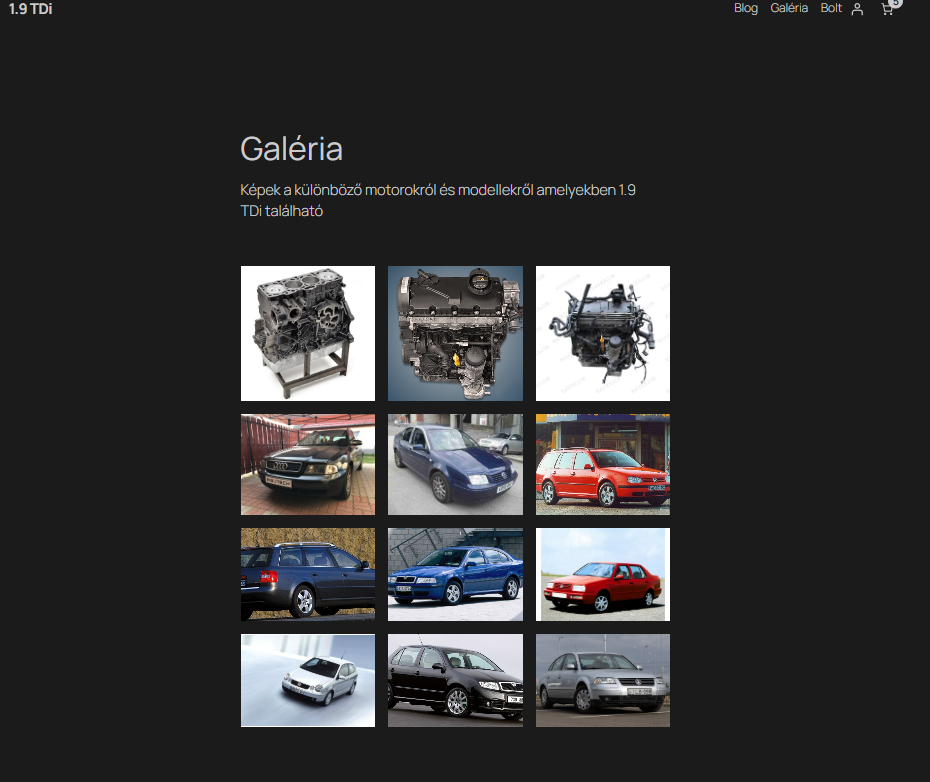930x782 pixels.
Task: Go to the Blog page
Action: (746, 8)
